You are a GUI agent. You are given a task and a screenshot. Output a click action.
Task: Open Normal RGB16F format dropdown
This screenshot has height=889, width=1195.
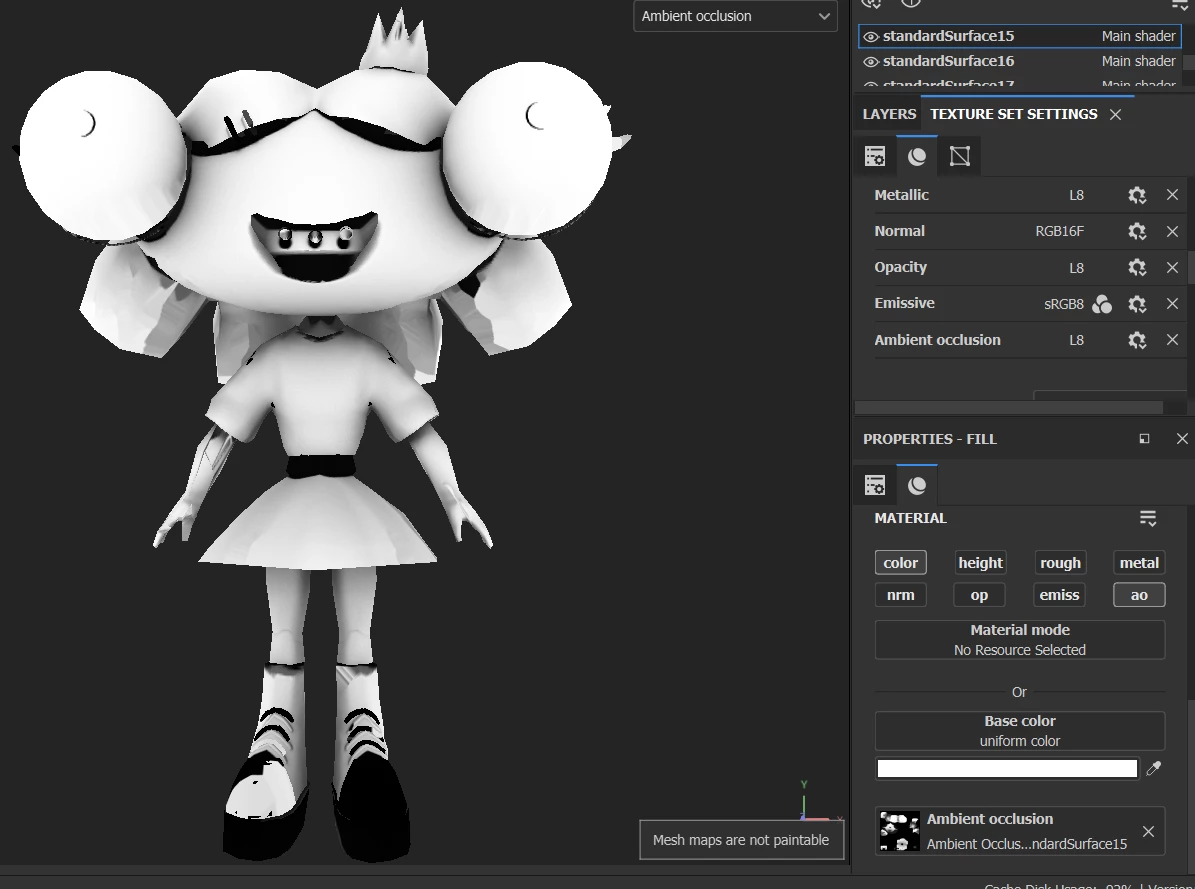pos(1059,231)
